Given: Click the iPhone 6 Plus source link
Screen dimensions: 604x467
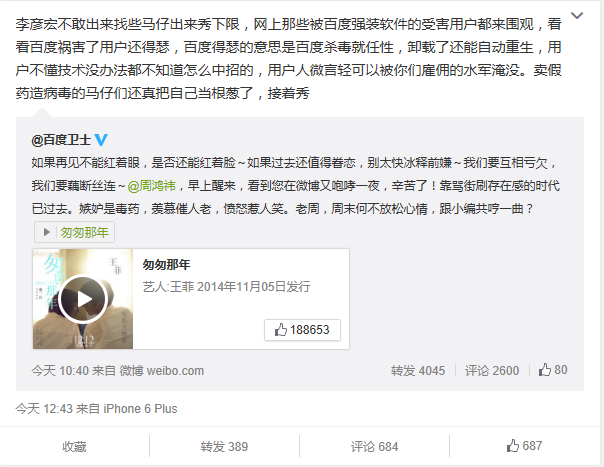Looking at the screenshot, I should tap(140, 408).
